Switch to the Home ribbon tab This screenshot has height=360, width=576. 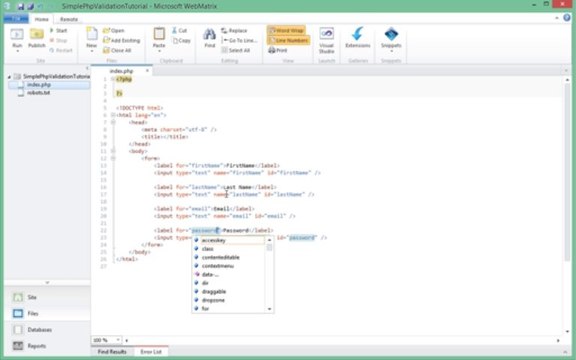point(42,19)
